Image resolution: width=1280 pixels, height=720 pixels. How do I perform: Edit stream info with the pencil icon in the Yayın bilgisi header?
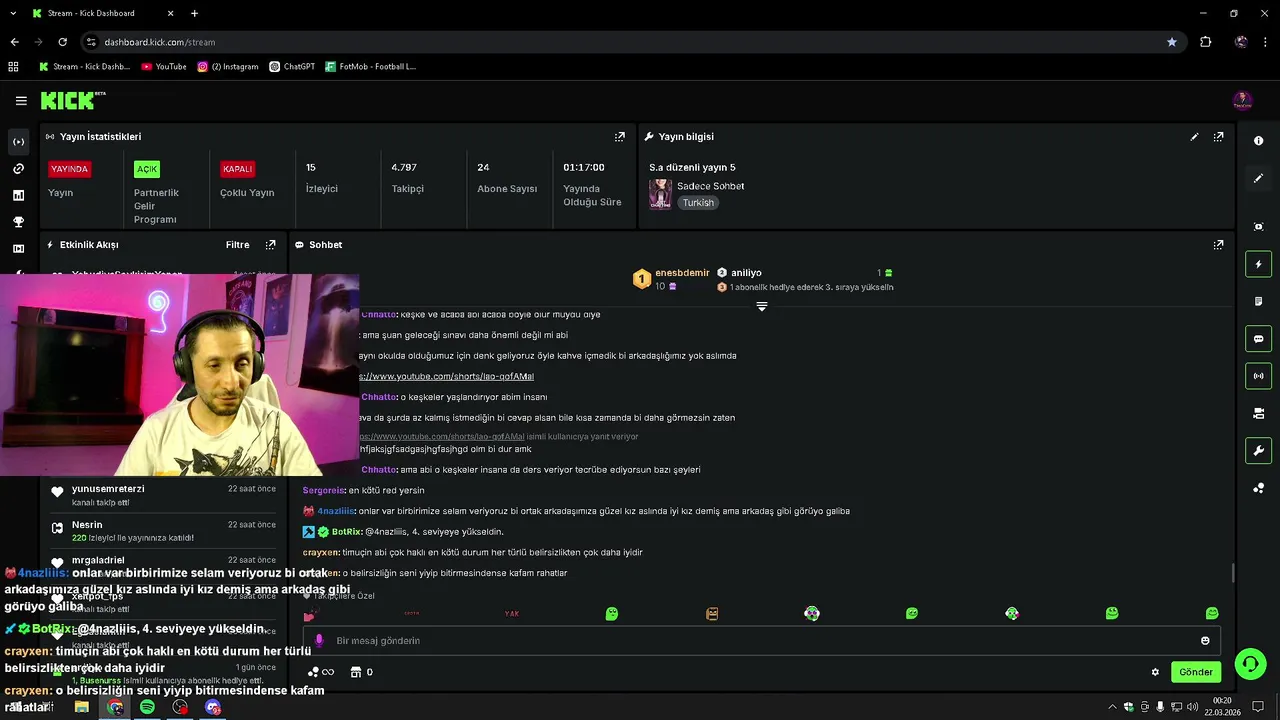[x=1194, y=137]
